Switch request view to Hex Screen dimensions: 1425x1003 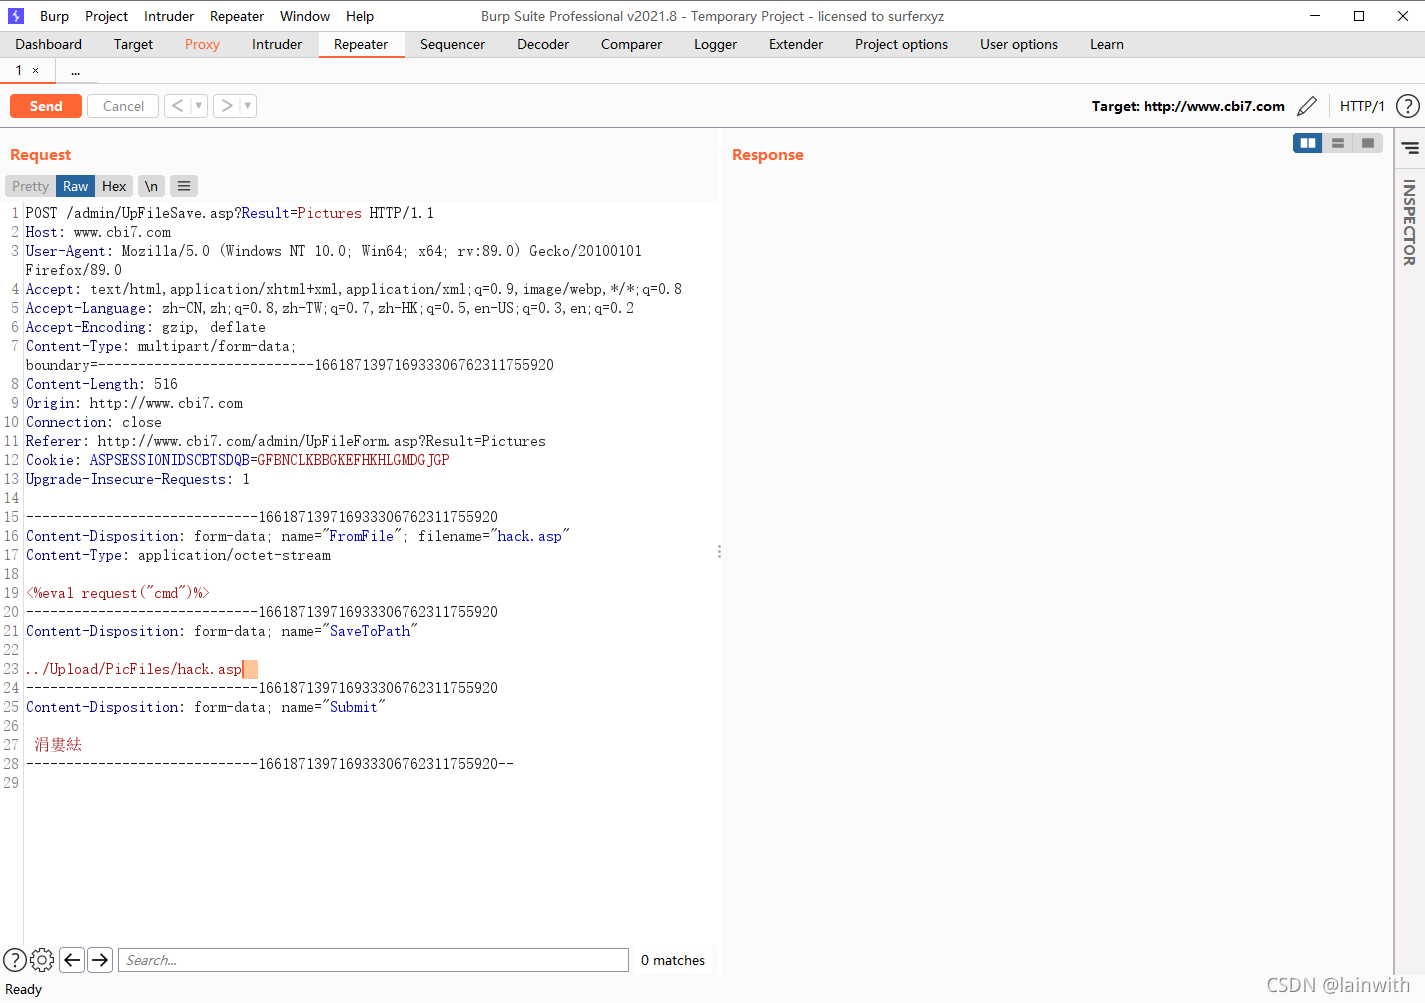[114, 186]
